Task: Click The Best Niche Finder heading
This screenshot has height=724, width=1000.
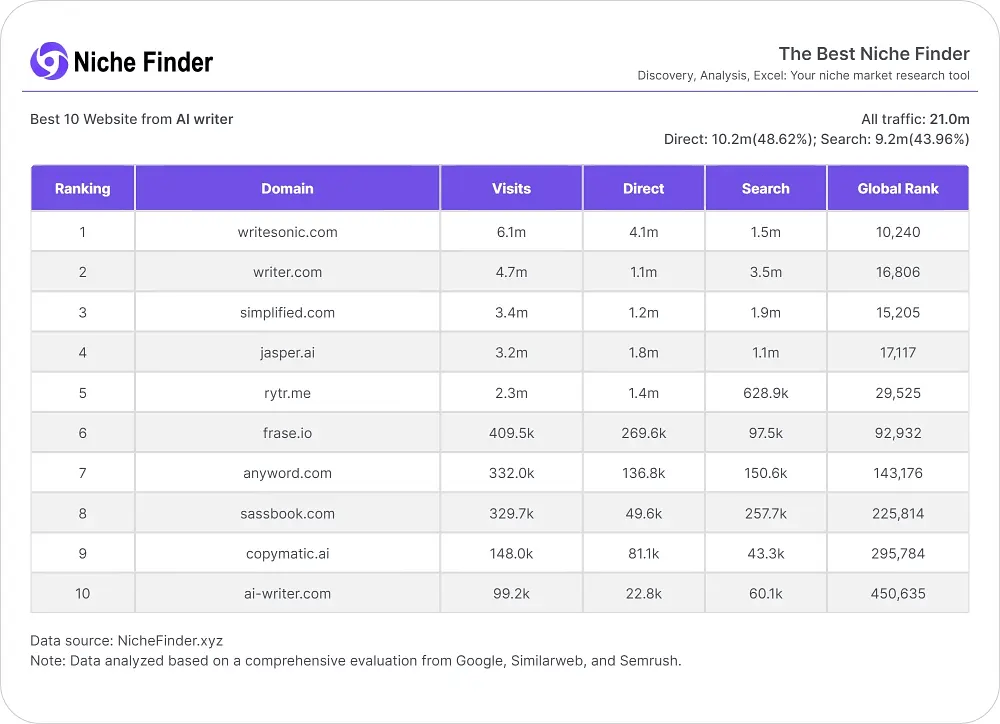Action: point(874,53)
